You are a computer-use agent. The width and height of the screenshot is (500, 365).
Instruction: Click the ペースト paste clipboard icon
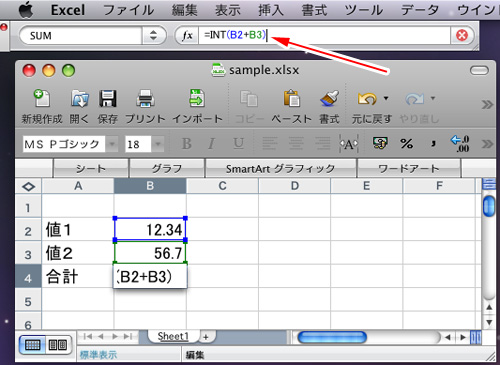tap(292, 98)
